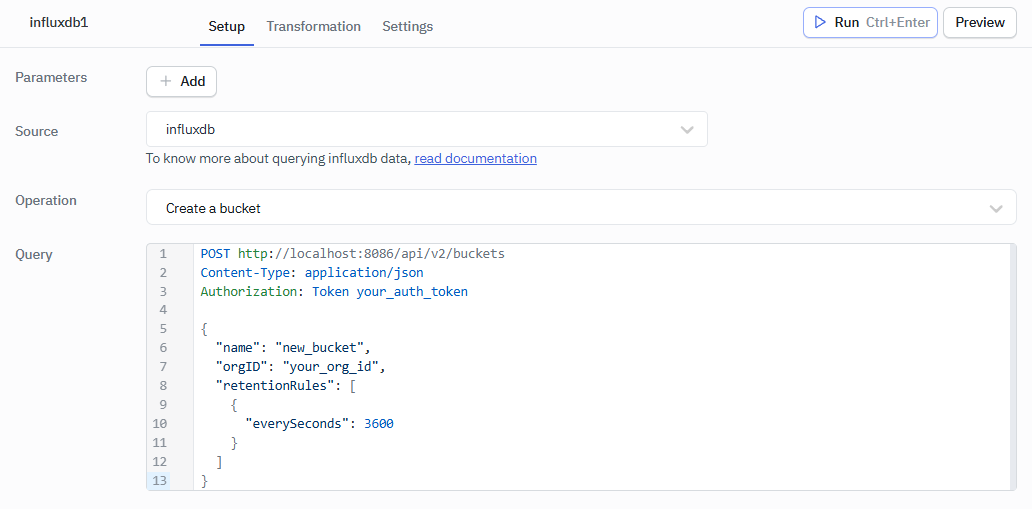
Task: Click the "name": "new_bucket" line
Action: (x=293, y=348)
